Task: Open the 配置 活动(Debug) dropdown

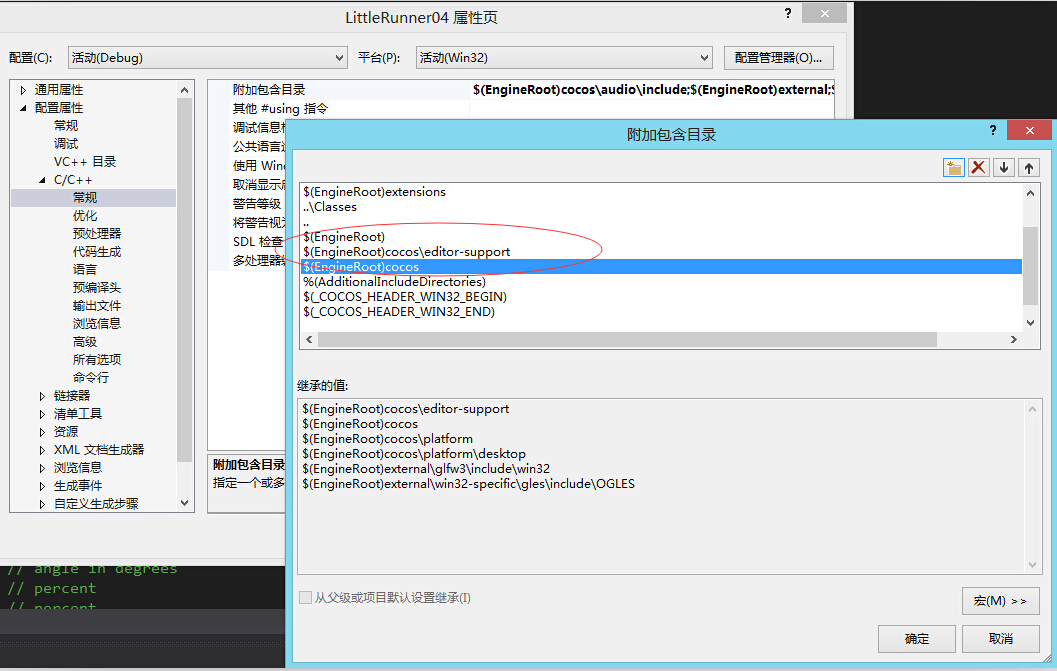Action: click(208, 58)
